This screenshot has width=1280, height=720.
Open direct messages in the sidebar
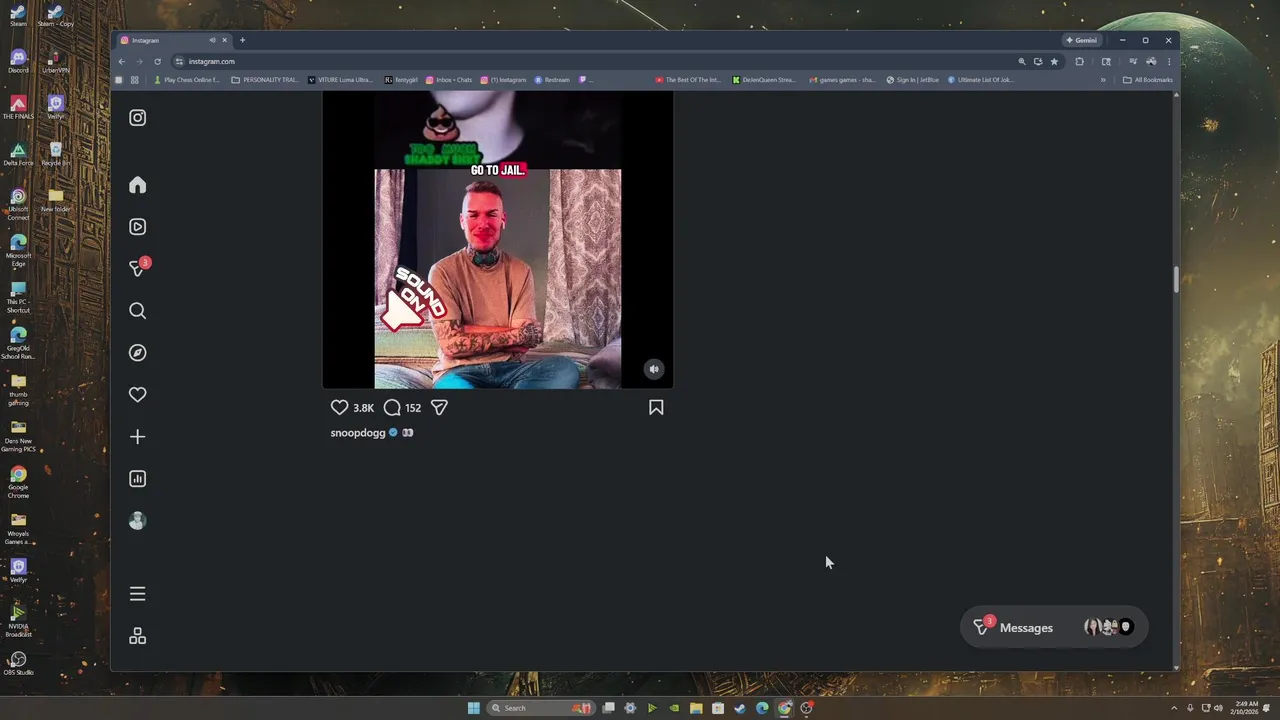point(138,268)
